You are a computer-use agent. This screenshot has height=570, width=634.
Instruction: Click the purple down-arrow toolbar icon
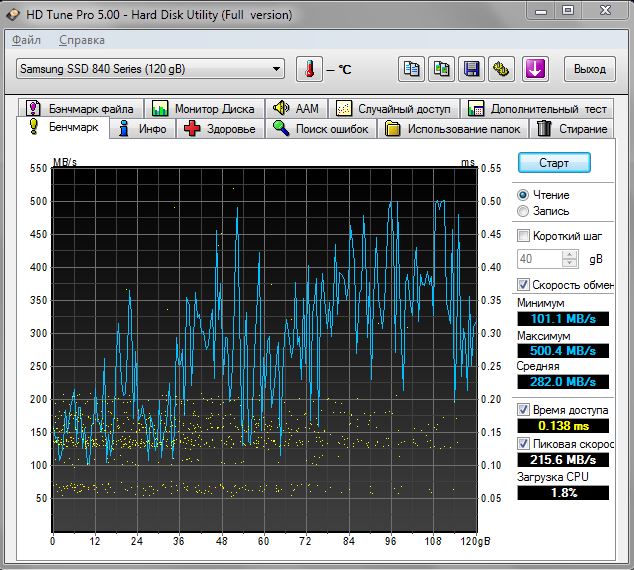tap(535, 69)
